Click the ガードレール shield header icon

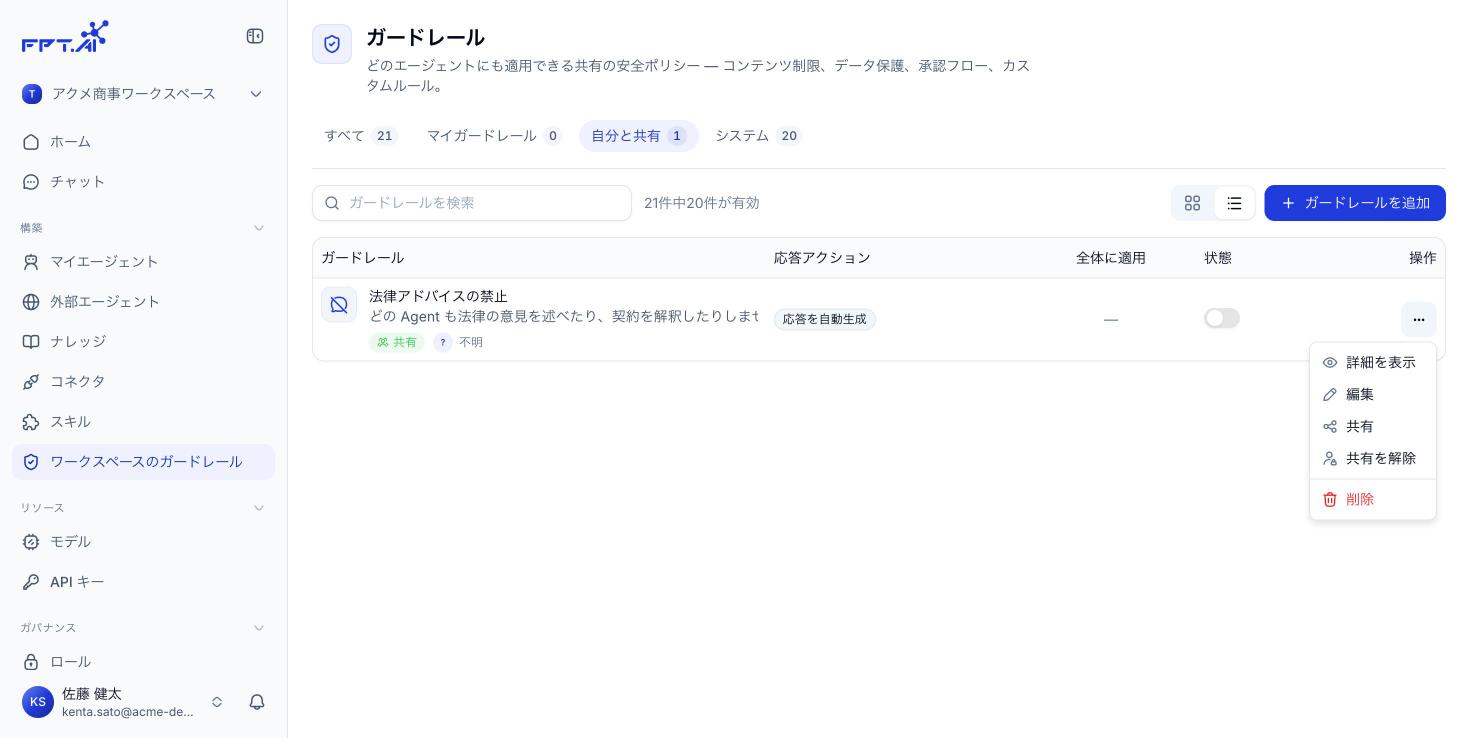point(332,44)
